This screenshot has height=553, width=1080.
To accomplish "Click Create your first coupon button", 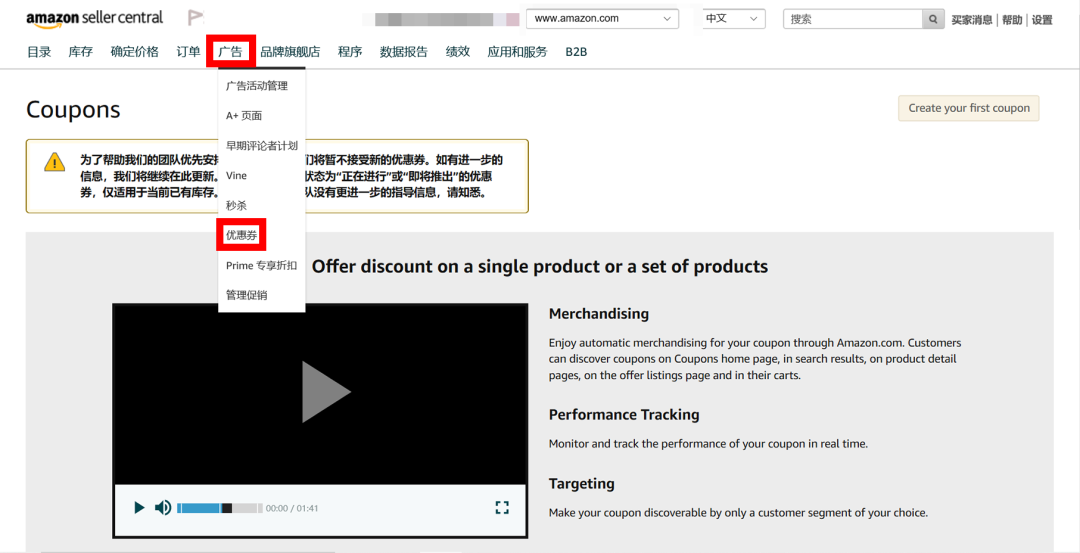I will pyautogui.click(x=968, y=108).
